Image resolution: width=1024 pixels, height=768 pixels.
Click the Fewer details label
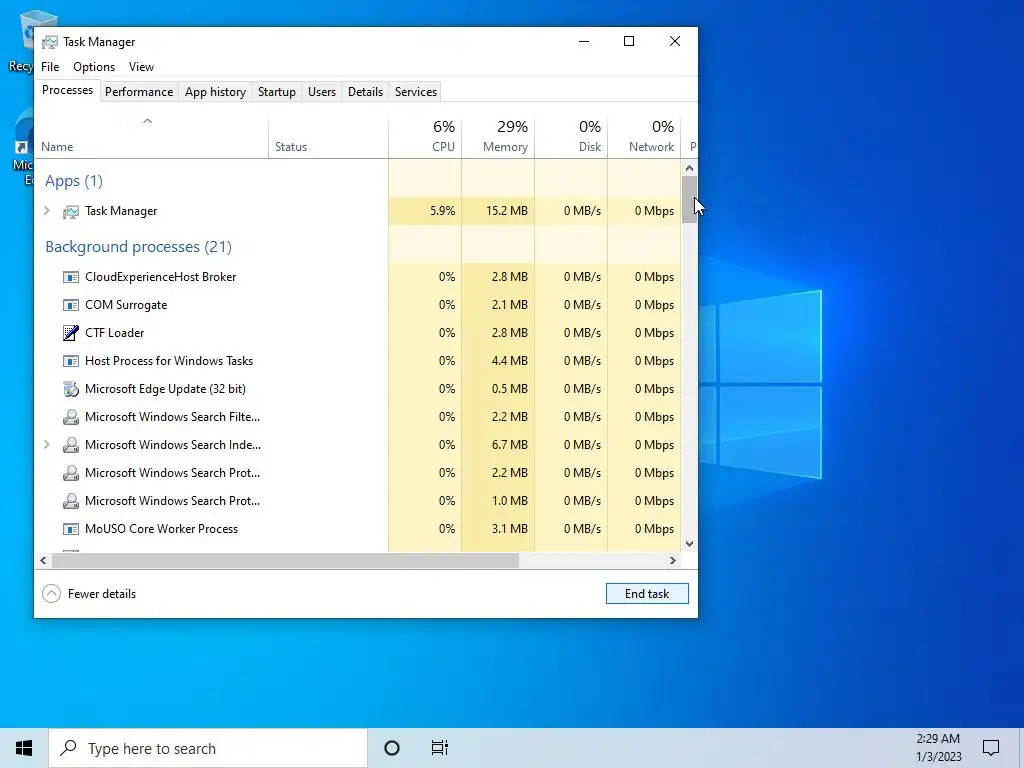pyautogui.click(x=102, y=594)
